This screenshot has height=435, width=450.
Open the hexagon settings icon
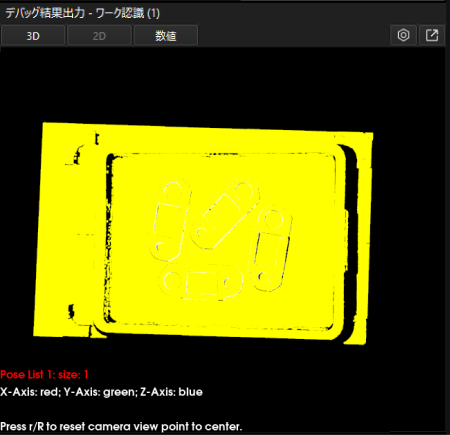tap(403, 35)
